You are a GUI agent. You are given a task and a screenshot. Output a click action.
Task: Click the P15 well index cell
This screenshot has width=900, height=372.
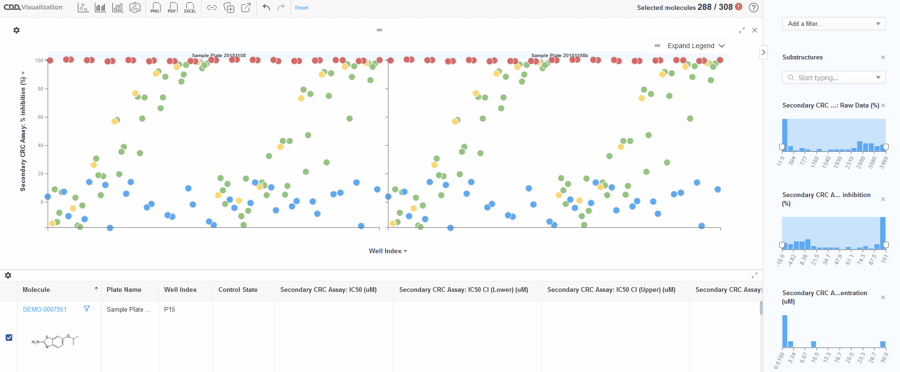tap(169, 309)
